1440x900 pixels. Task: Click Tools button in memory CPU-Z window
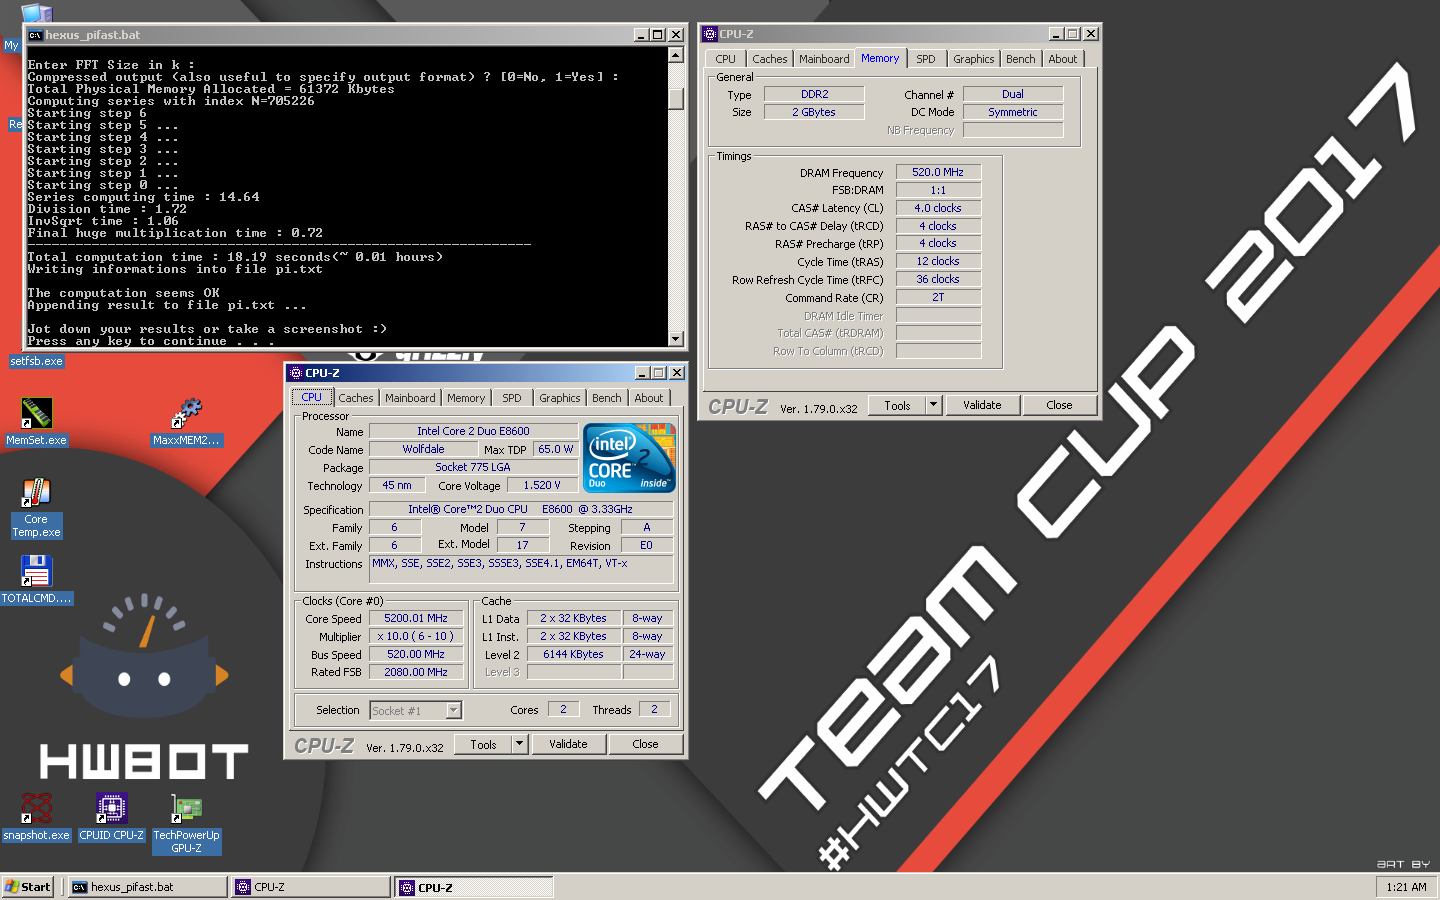coord(897,405)
